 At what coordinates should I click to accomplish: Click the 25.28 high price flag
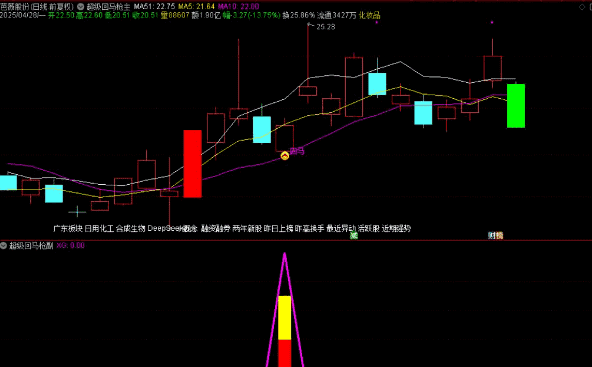coord(325,27)
